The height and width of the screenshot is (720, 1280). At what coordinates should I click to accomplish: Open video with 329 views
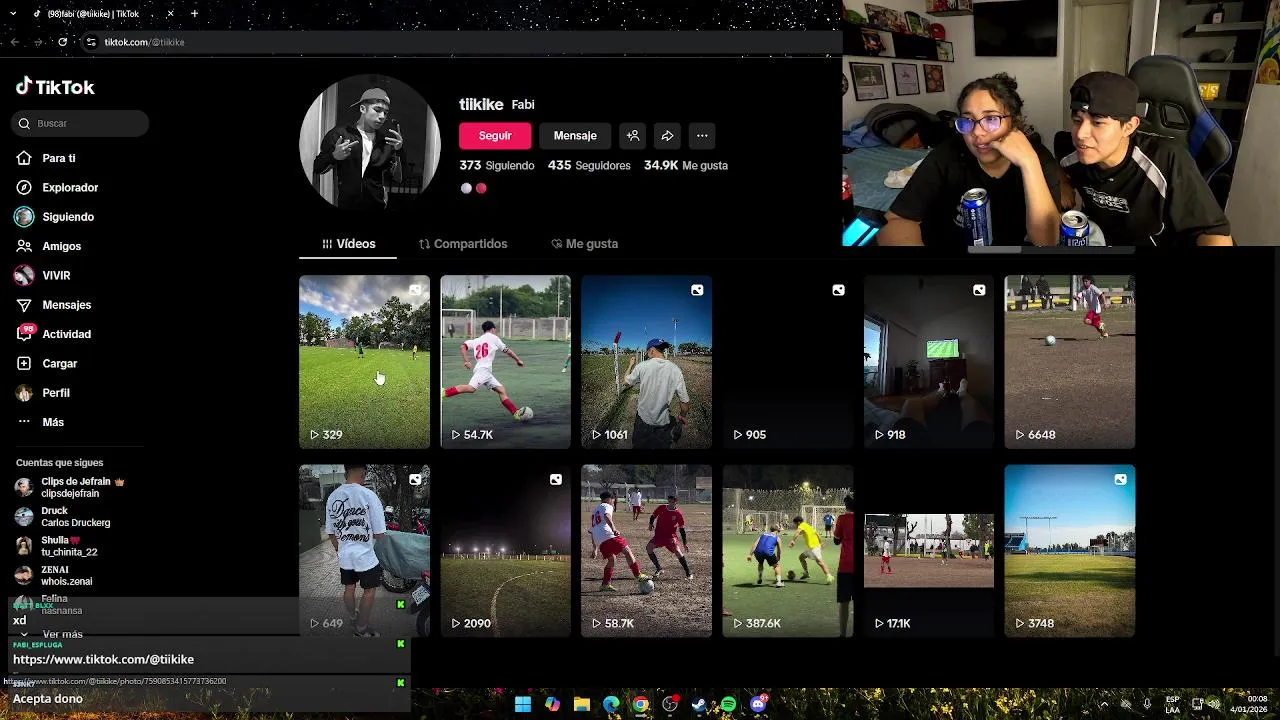point(364,361)
